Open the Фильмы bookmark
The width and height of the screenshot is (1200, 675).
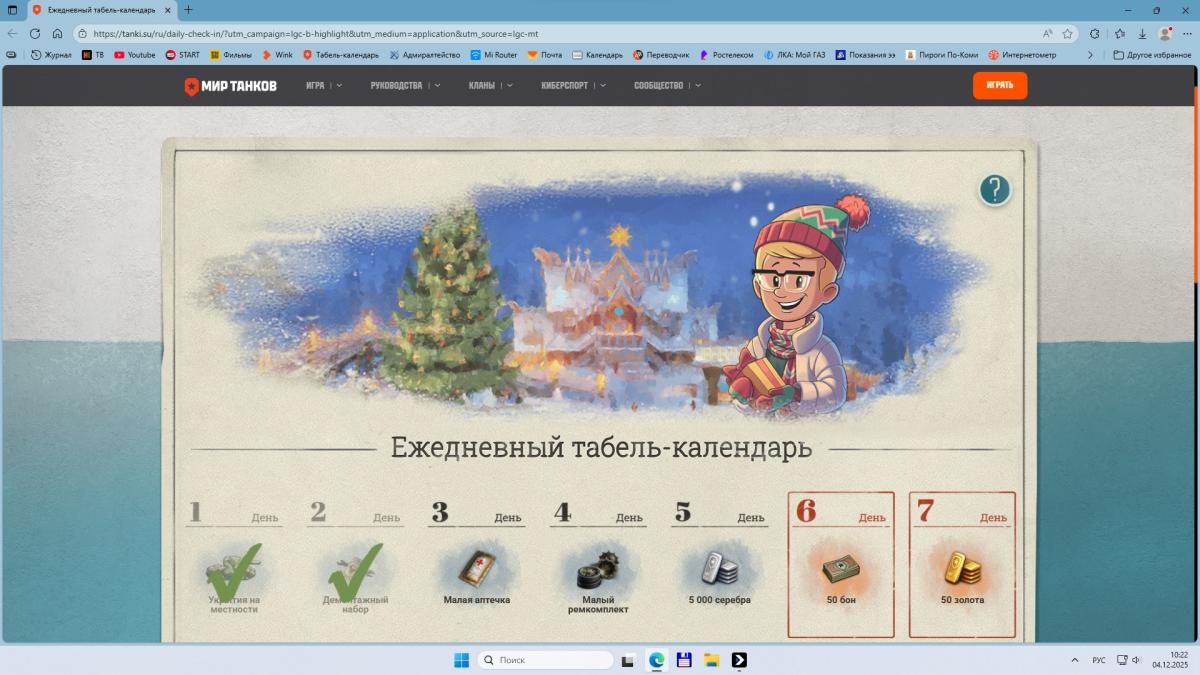pos(231,55)
